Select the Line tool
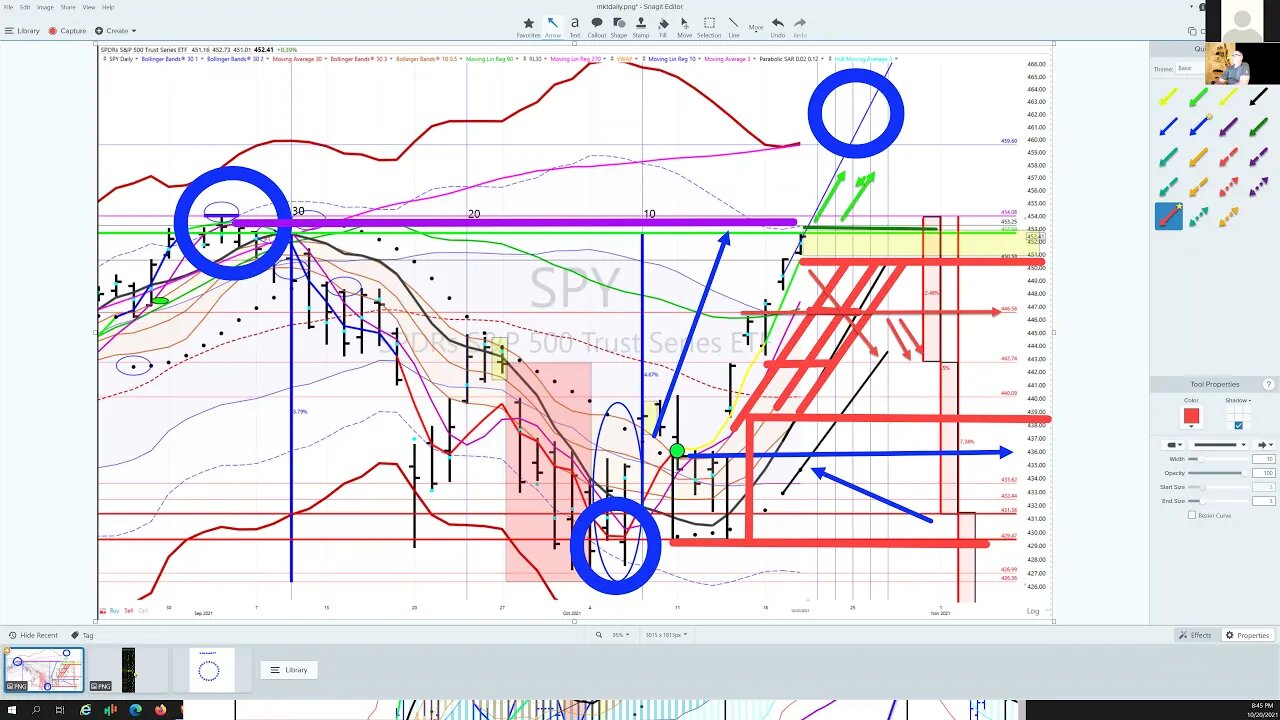 point(734,26)
